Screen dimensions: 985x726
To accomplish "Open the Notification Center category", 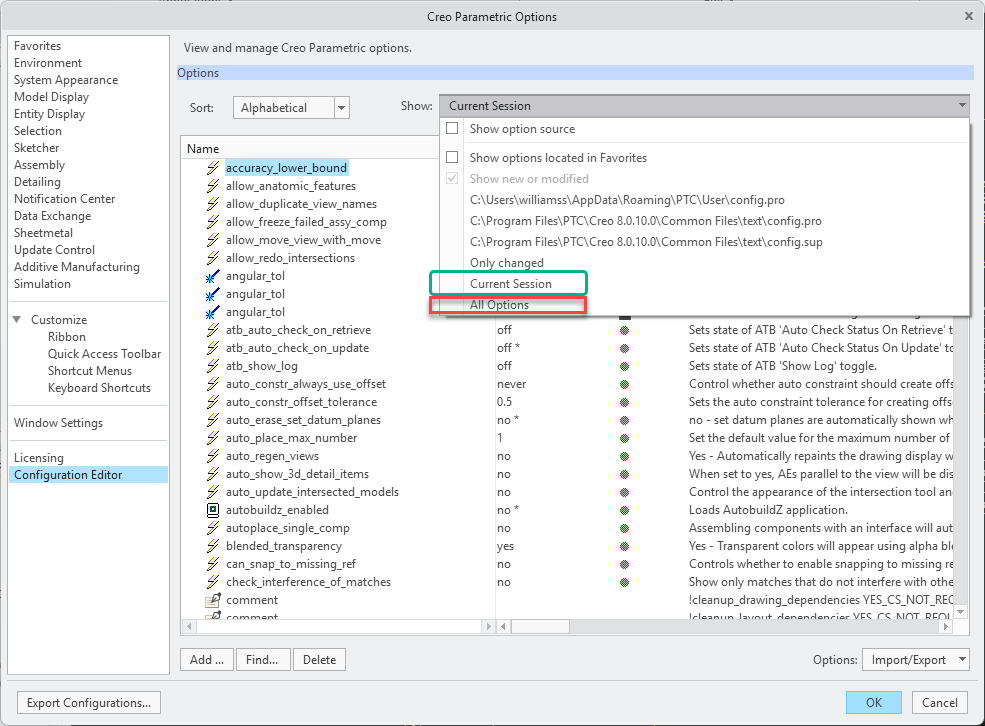I will (x=65, y=198).
